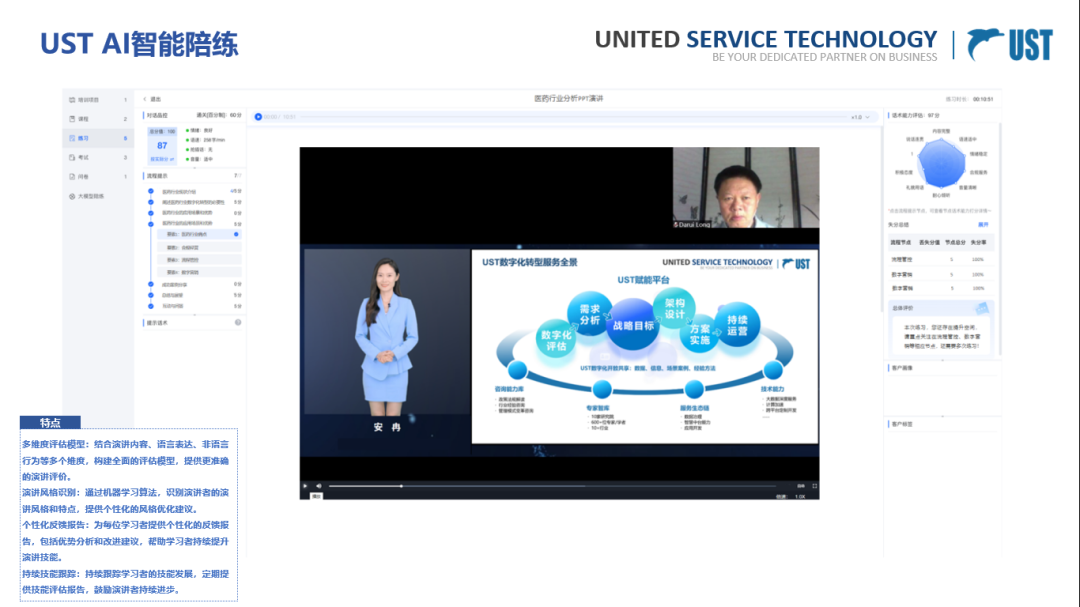
Task: Mute the video with speaker icon
Action: pos(318,486)
